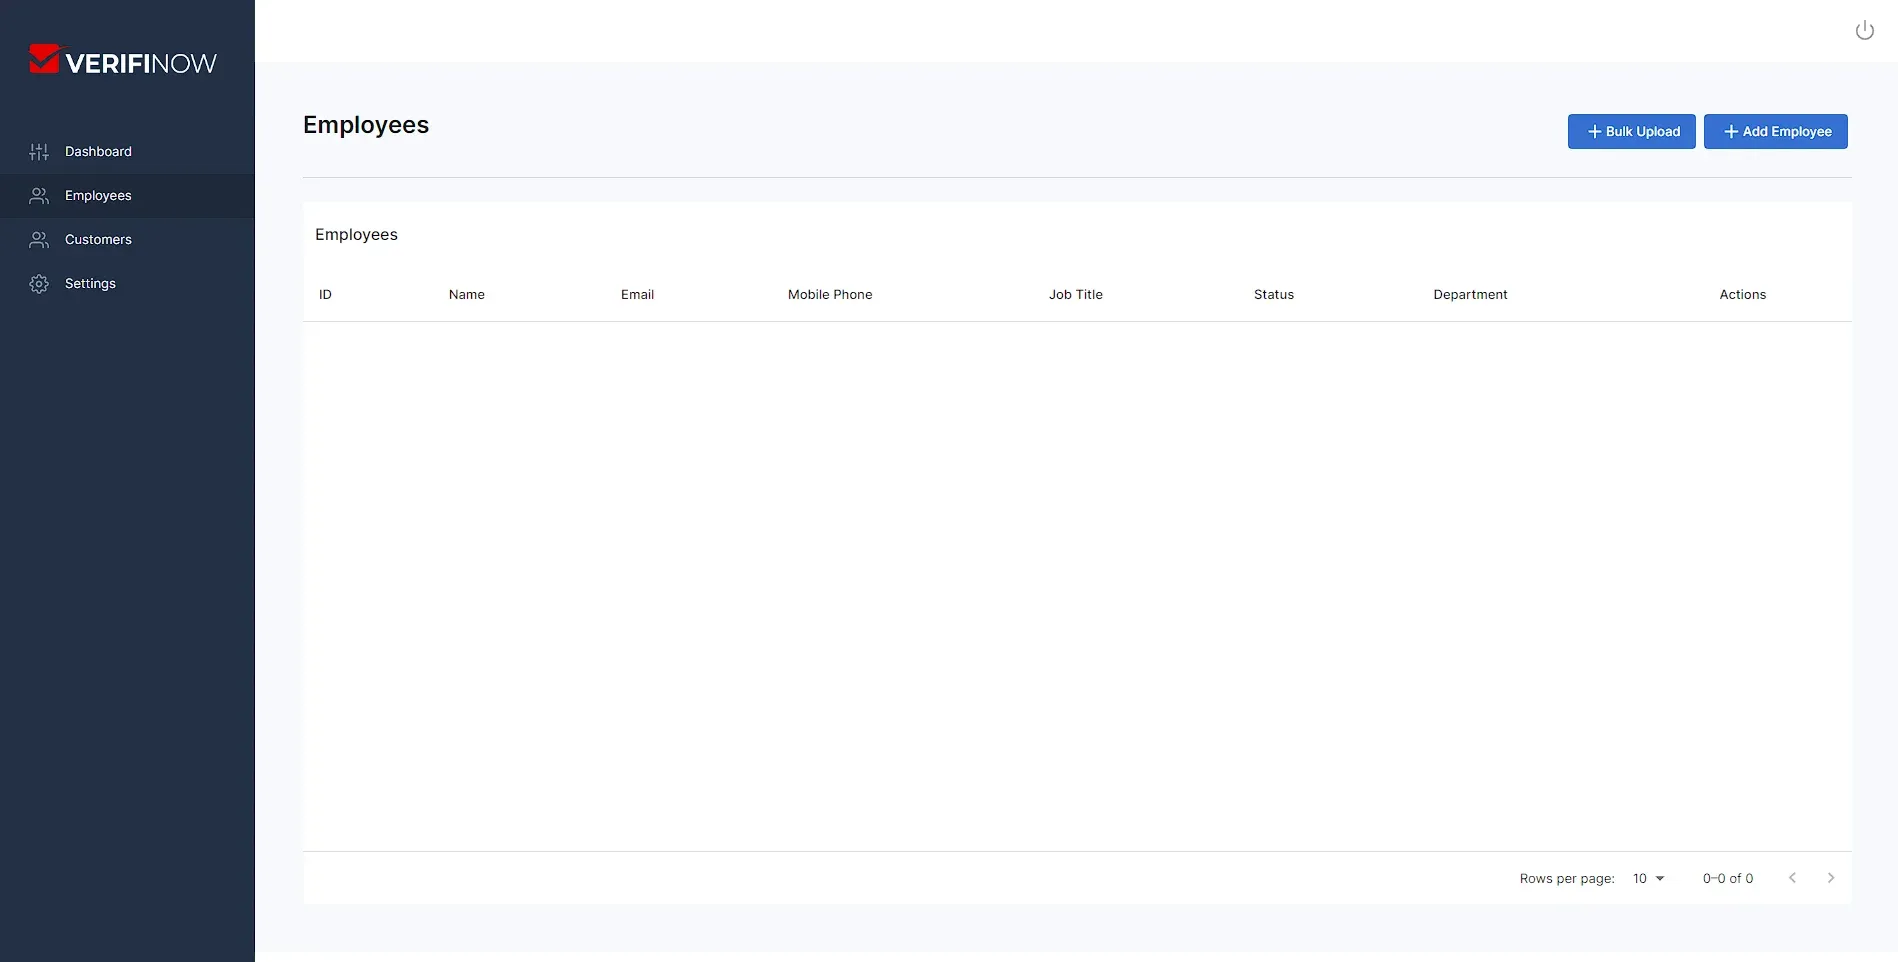Select the Dashboard icon in the sidebar
The image size is (1898, 962).
tap(38, 152)
